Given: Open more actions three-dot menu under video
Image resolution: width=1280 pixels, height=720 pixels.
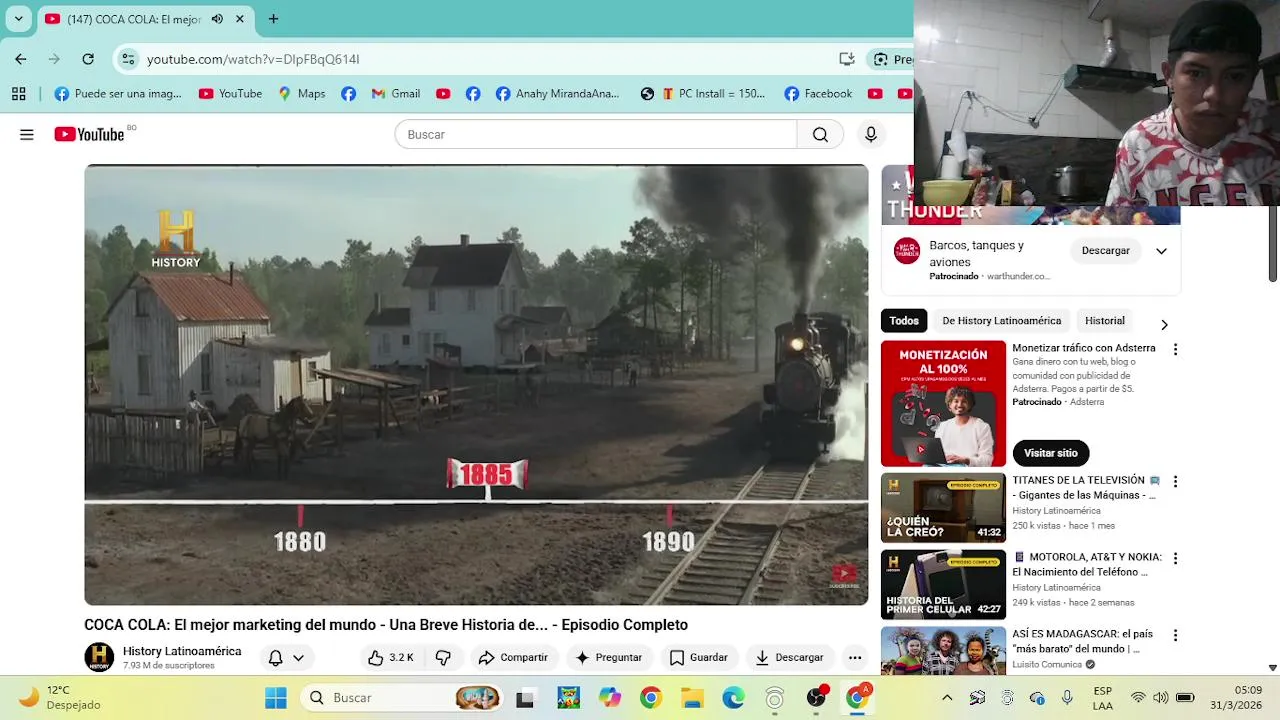Looking at the screenshot, I should point(854,657).
